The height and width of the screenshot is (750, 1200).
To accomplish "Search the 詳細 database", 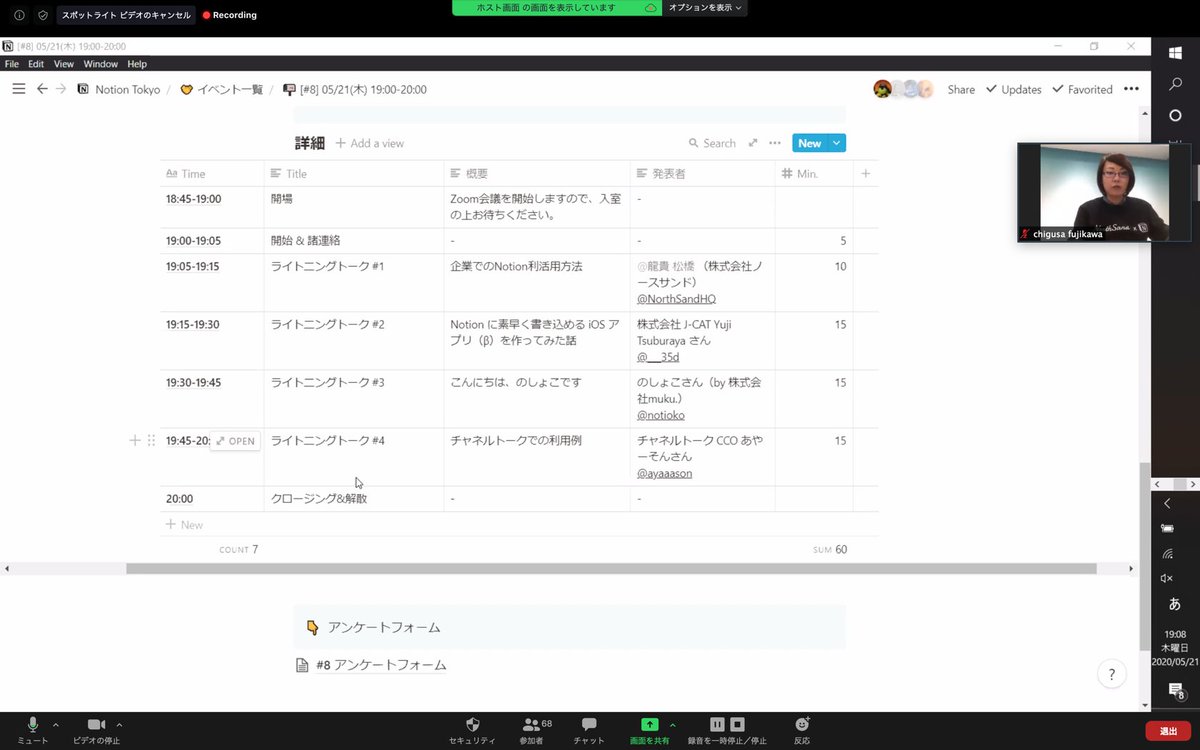I will pos(712,143).
